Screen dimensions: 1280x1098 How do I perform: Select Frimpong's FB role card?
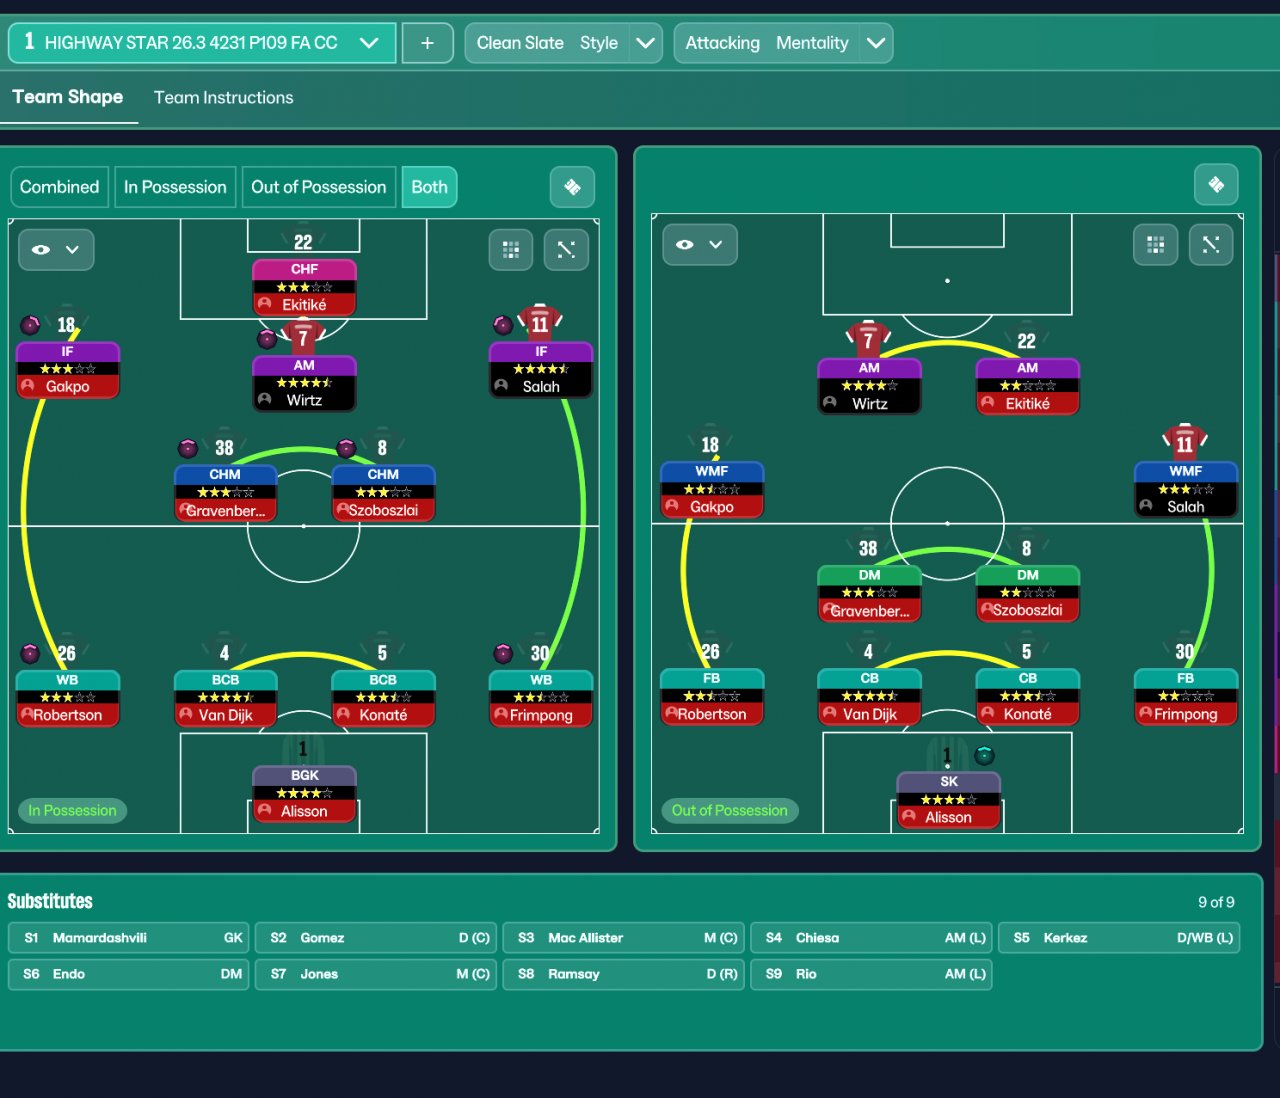pyautogui.click(x=1185, y=696)
